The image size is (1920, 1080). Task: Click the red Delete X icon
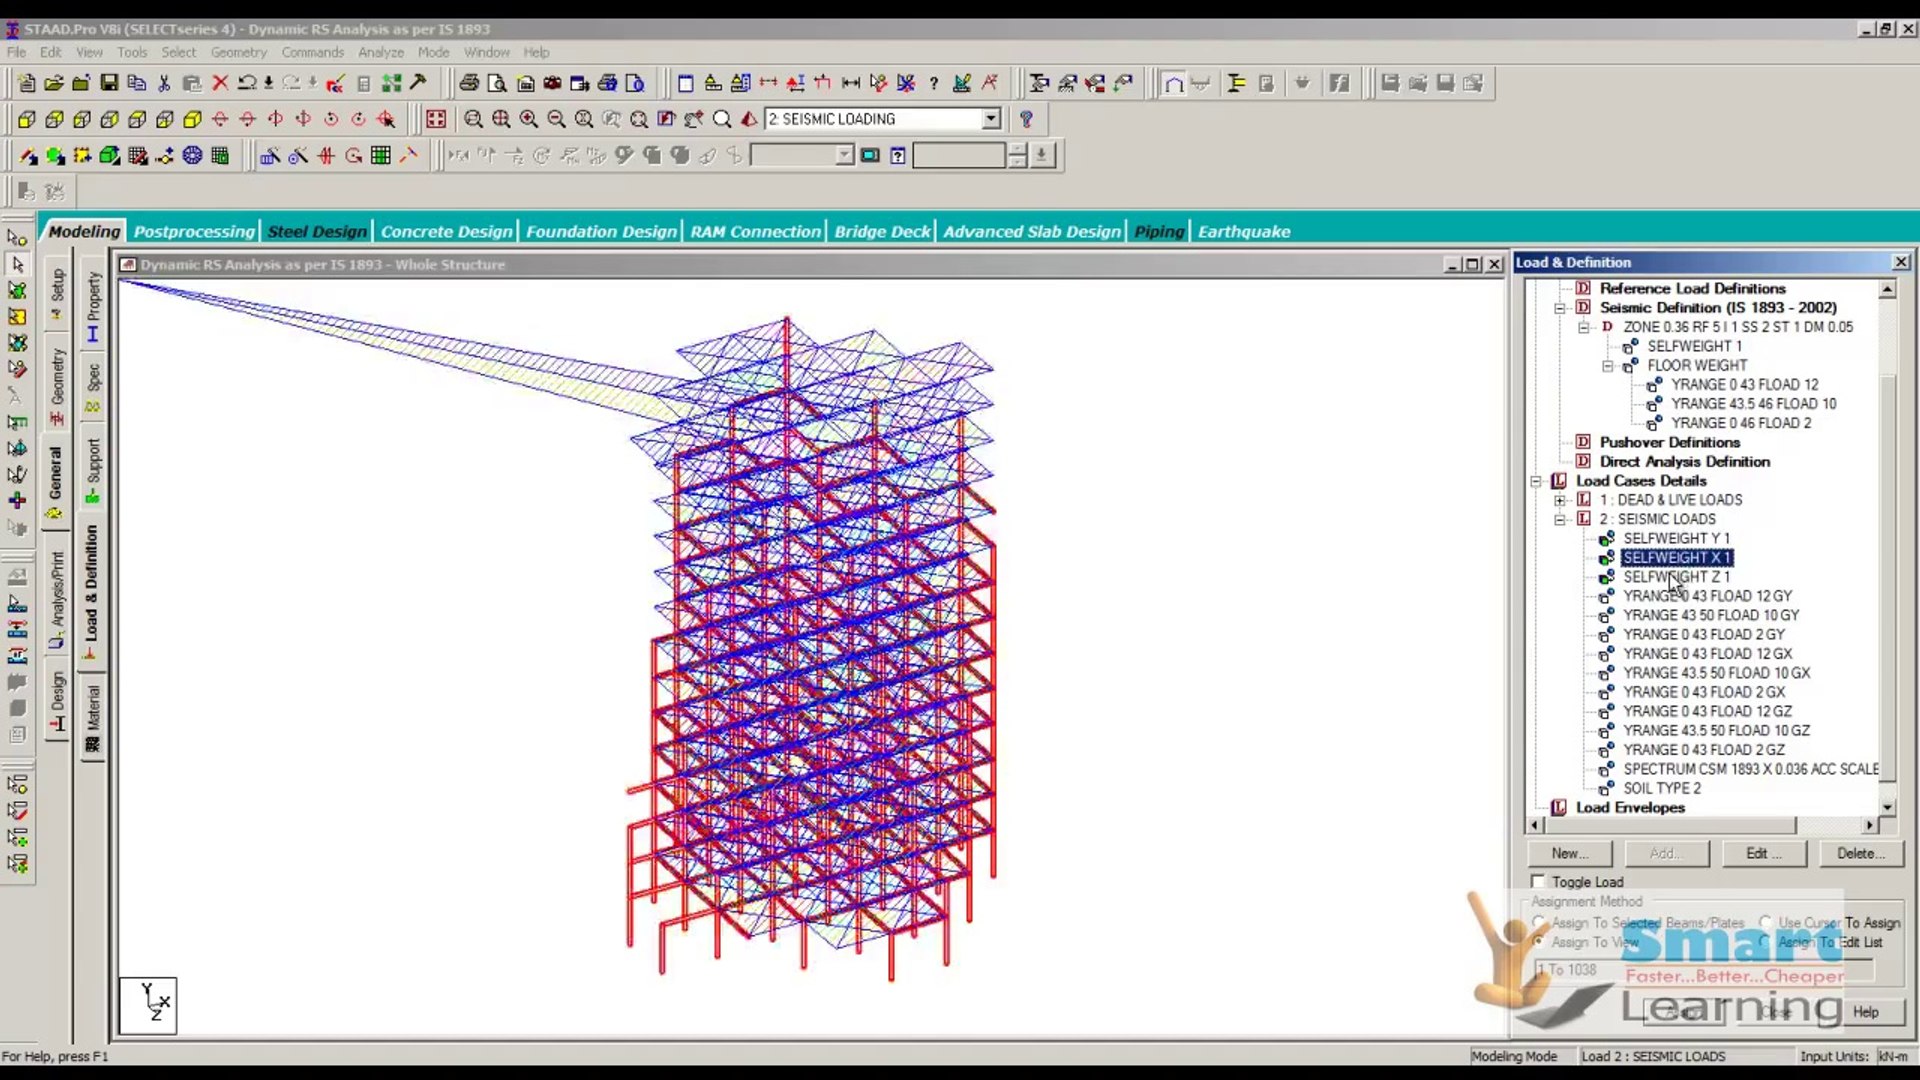coord(220,83)
